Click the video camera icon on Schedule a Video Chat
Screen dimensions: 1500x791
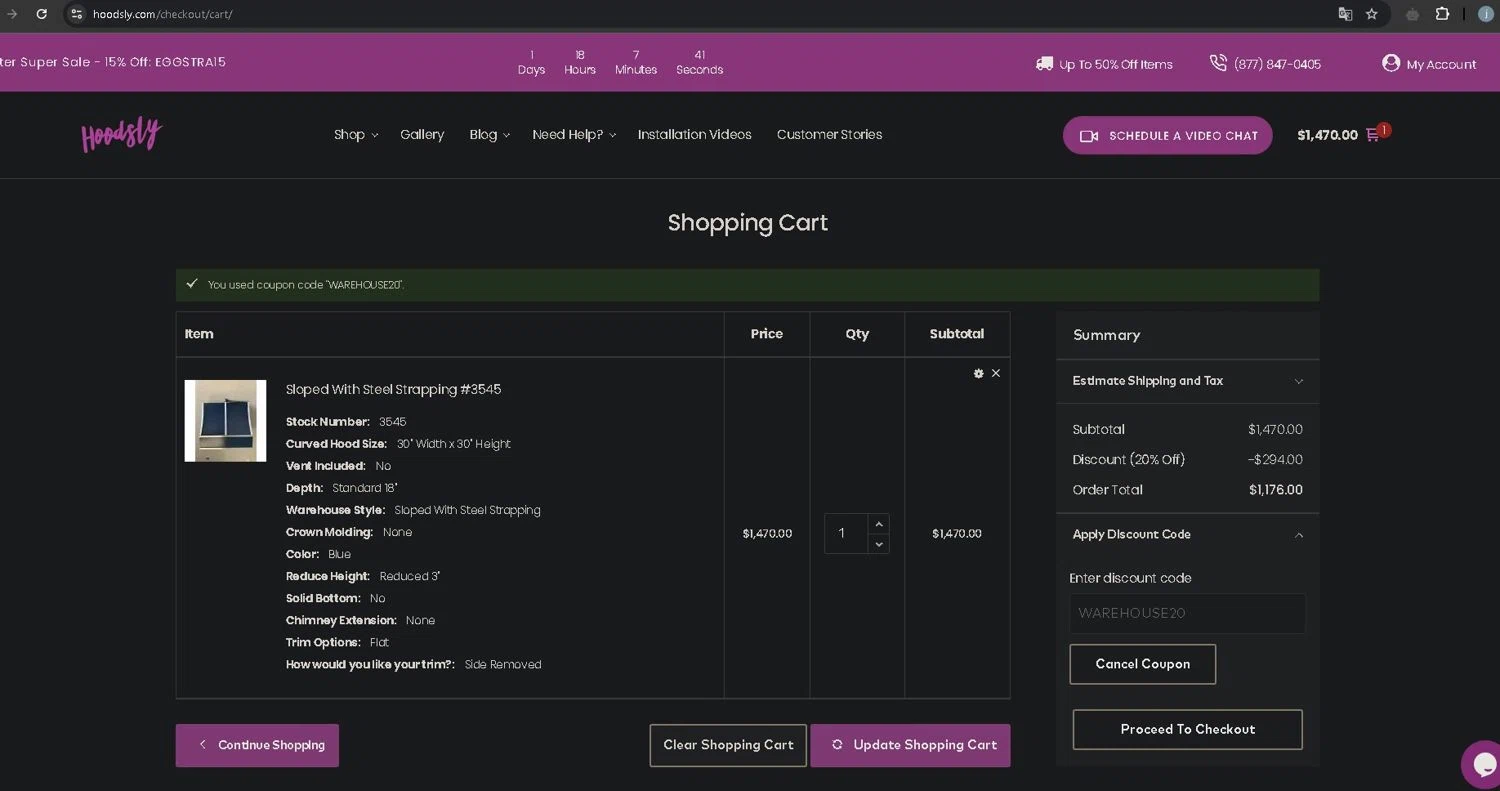click(1089, 136)
